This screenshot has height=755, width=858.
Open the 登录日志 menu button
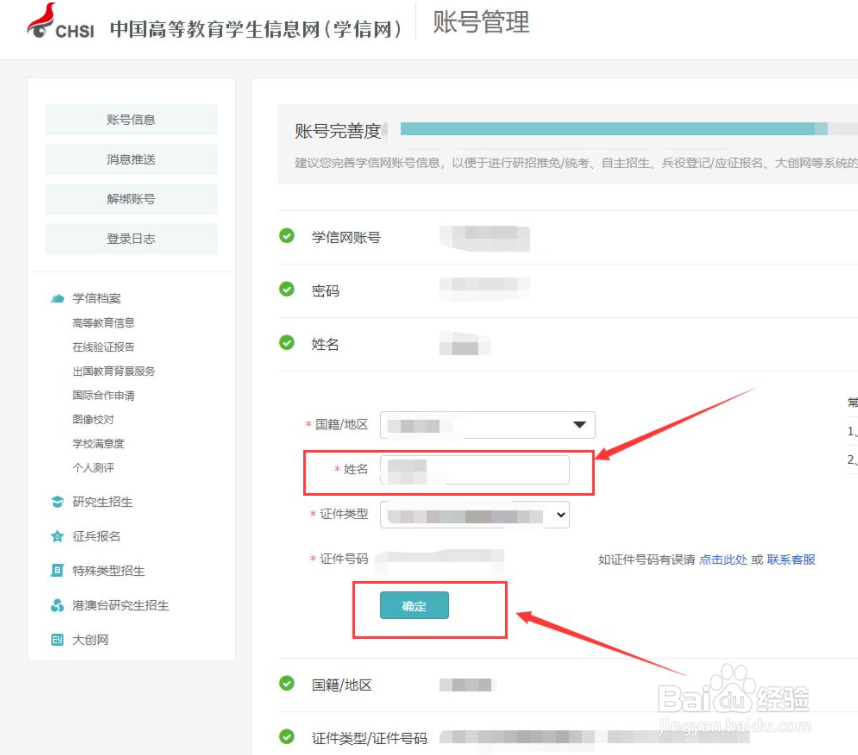[x=131, y=239]
